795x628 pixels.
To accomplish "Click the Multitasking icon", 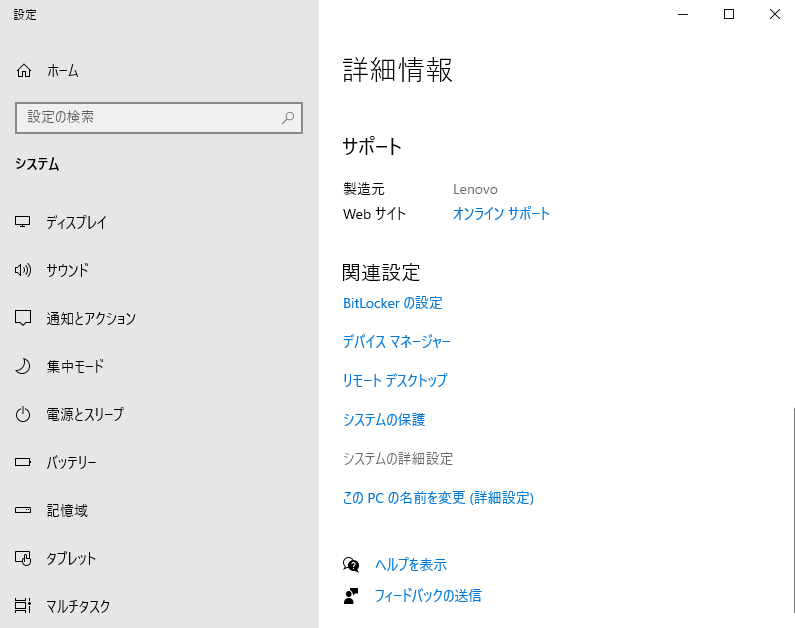I will tap(23, 606).
